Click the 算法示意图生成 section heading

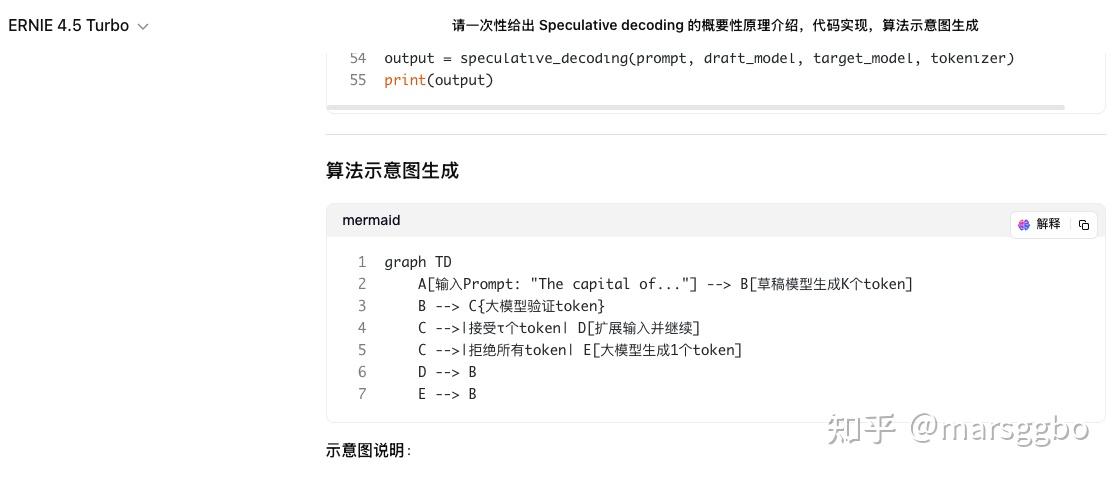[x=392, y=171]
